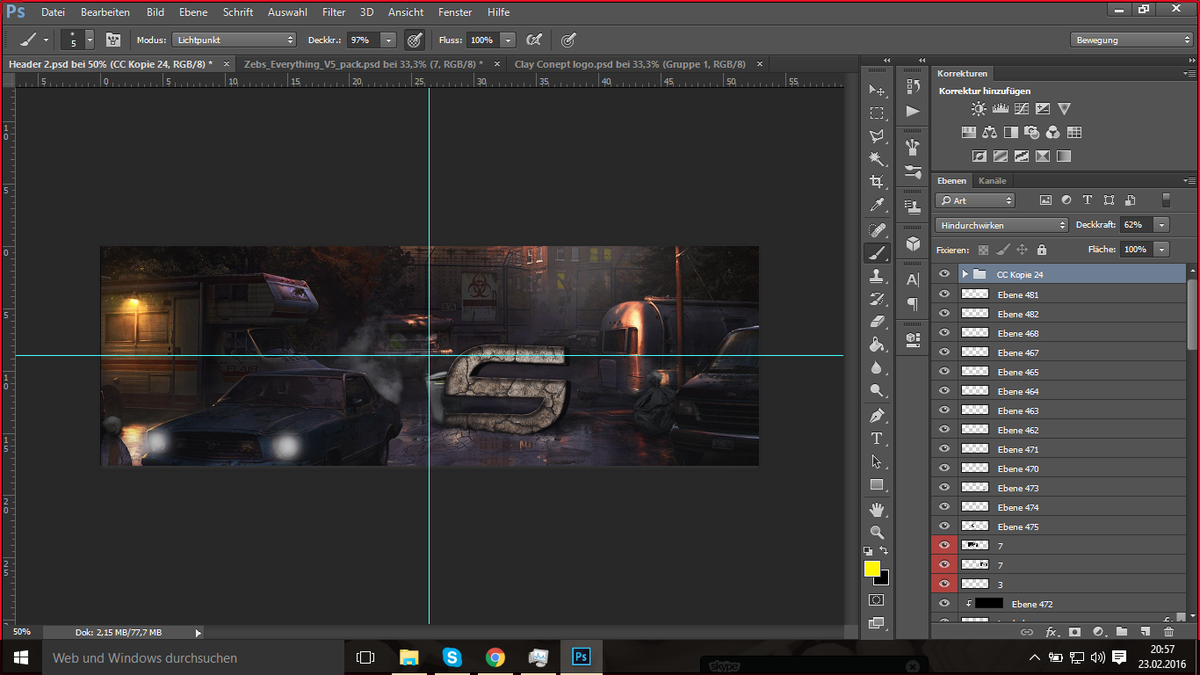1200x675 pixels.
Task: Add a Brightness/Contrast adjustment
Action: (x=978, y=109)
